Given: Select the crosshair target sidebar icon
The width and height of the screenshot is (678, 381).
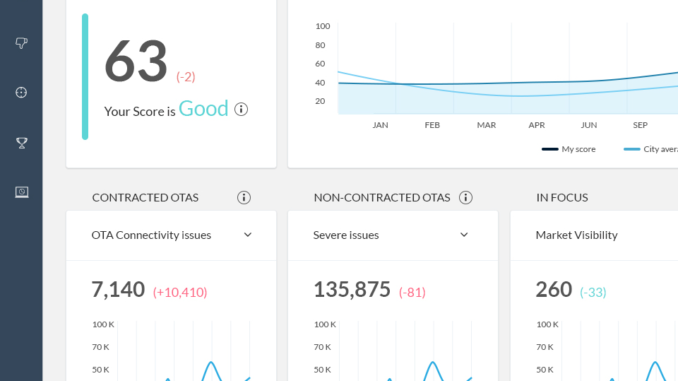Looking at the screenshot, I should coord(21,93).
